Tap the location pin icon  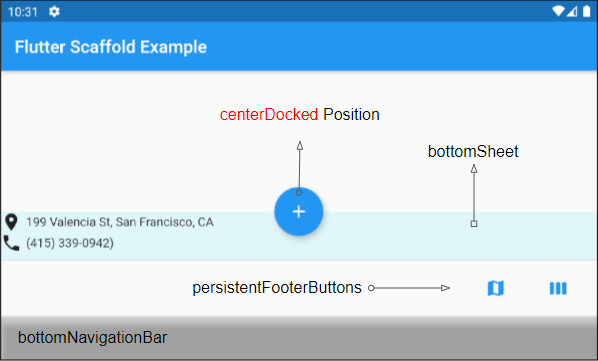[x=11, y=222]
